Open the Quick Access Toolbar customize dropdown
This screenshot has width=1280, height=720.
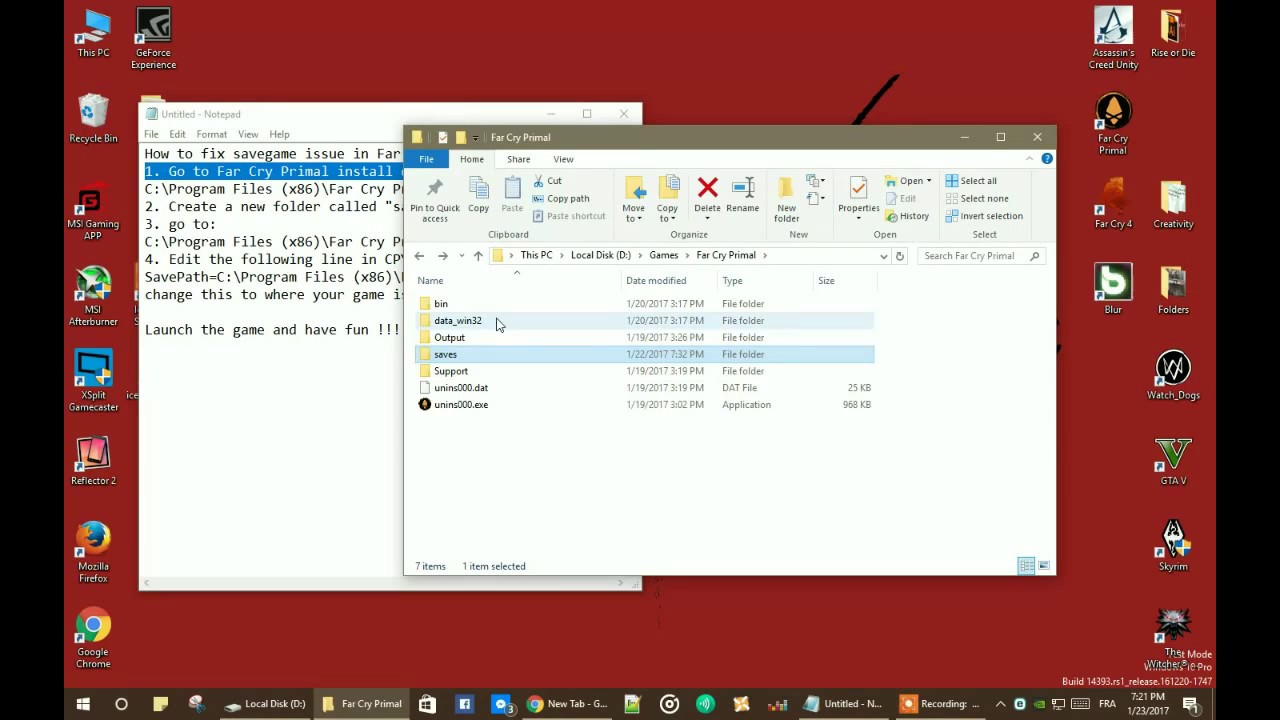[476, 138]
